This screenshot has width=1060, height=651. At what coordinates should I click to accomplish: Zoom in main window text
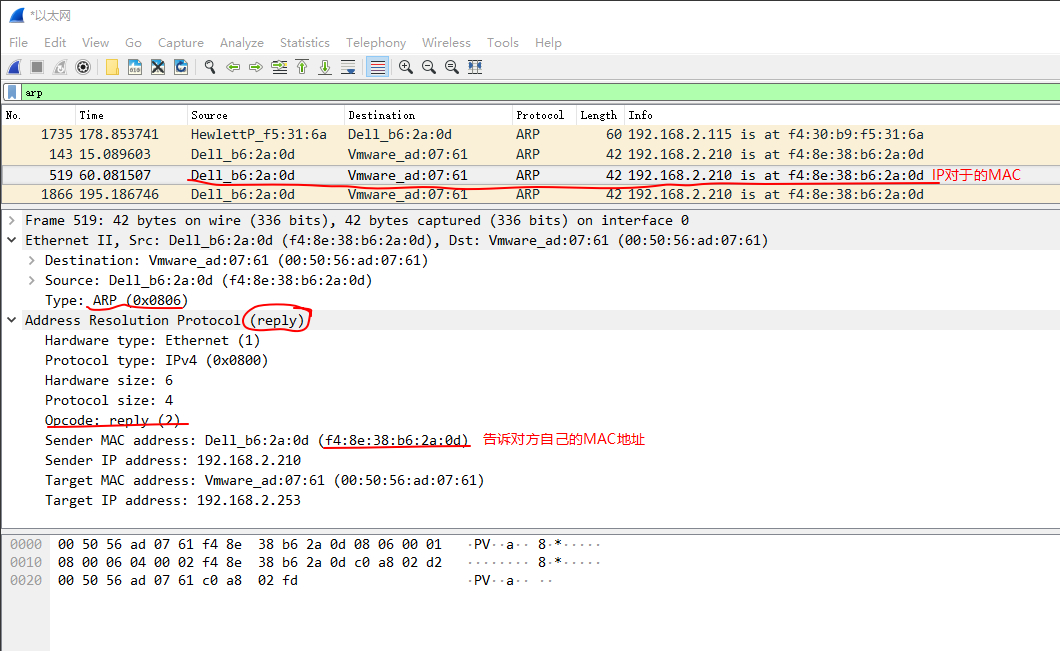pos(406,67)
